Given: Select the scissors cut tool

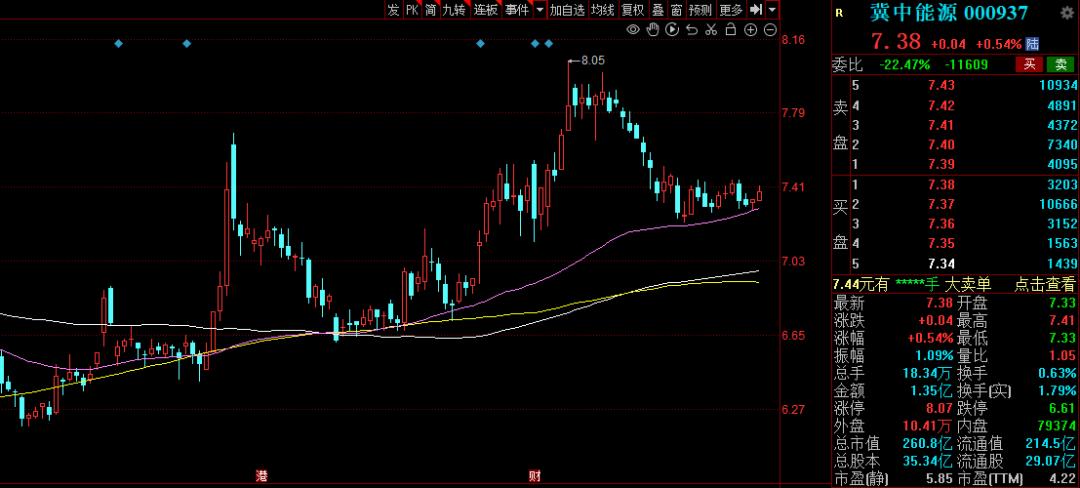Looking at the screenshot, I should click(x=710, y=30).
